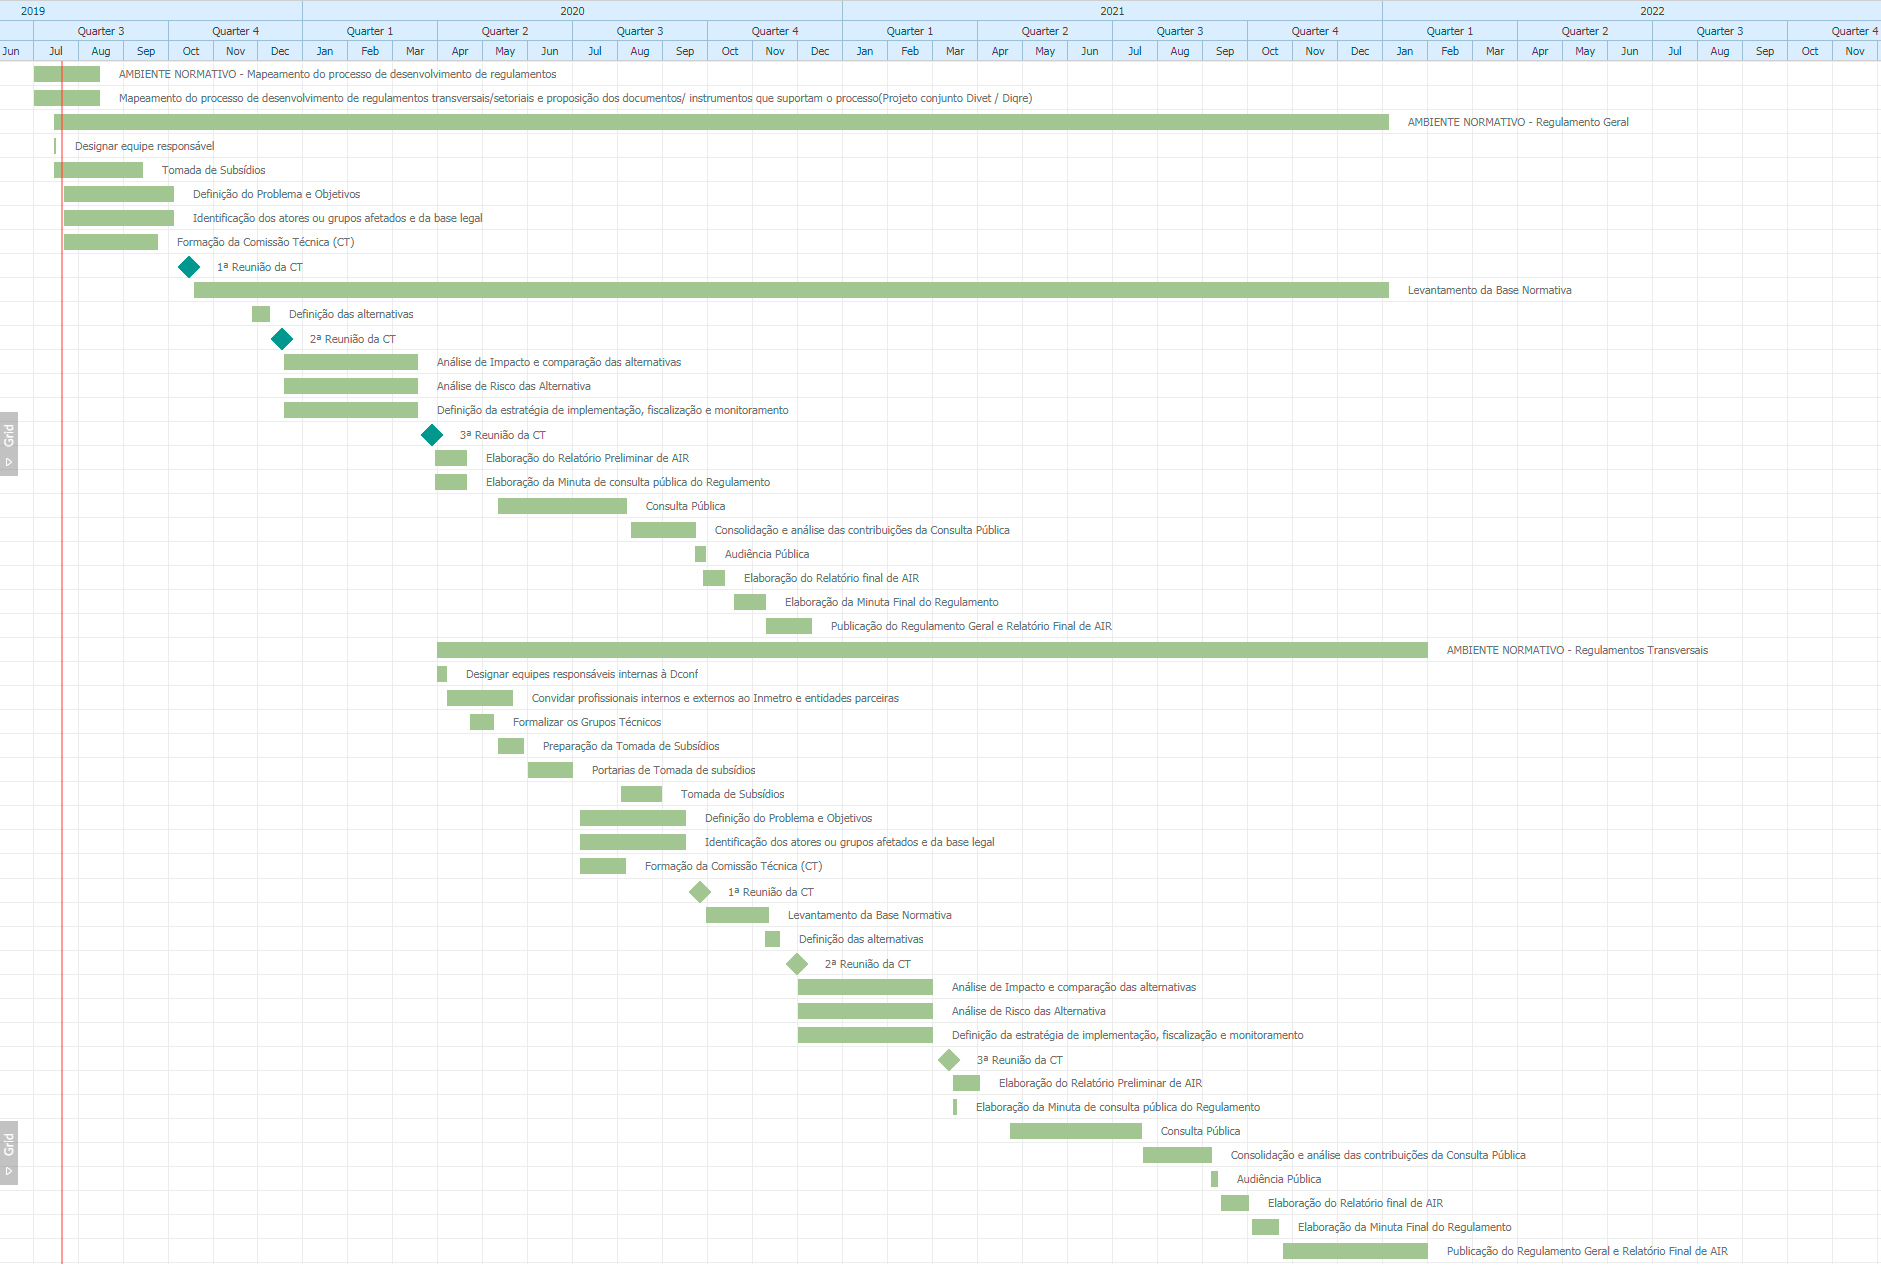Click the Consulta Pública task bar
This screenshot has height=1275, width=1881.
(562, 506)
